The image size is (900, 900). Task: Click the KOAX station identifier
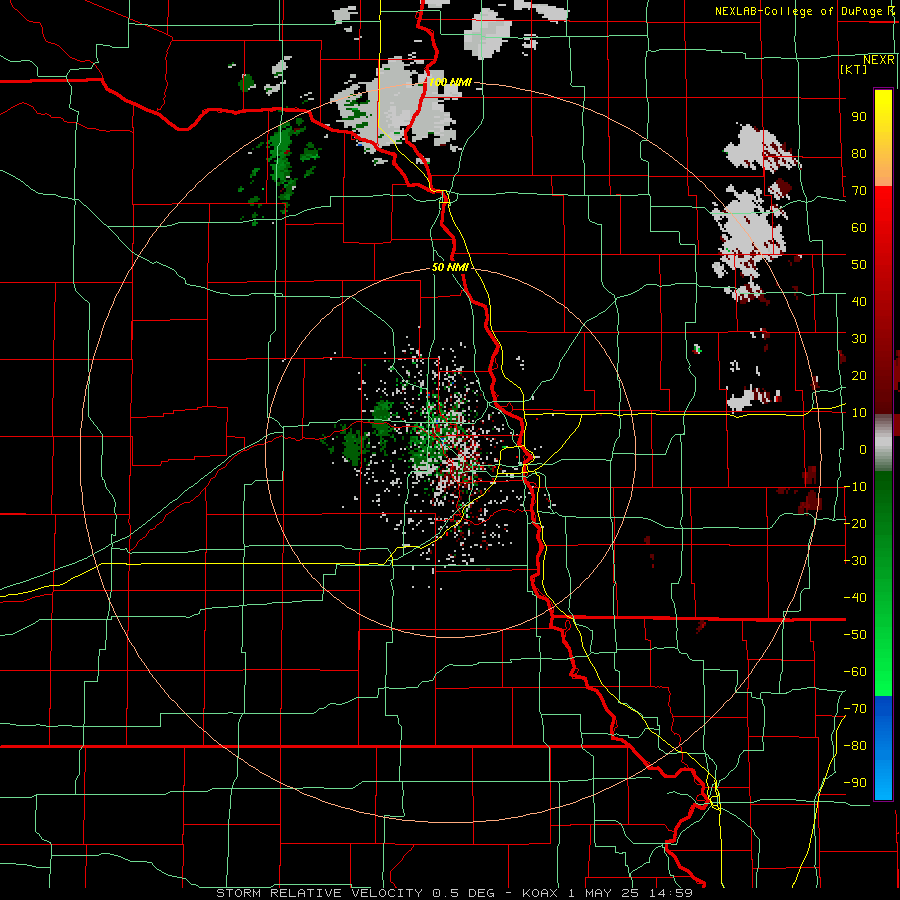click(540, 893)
